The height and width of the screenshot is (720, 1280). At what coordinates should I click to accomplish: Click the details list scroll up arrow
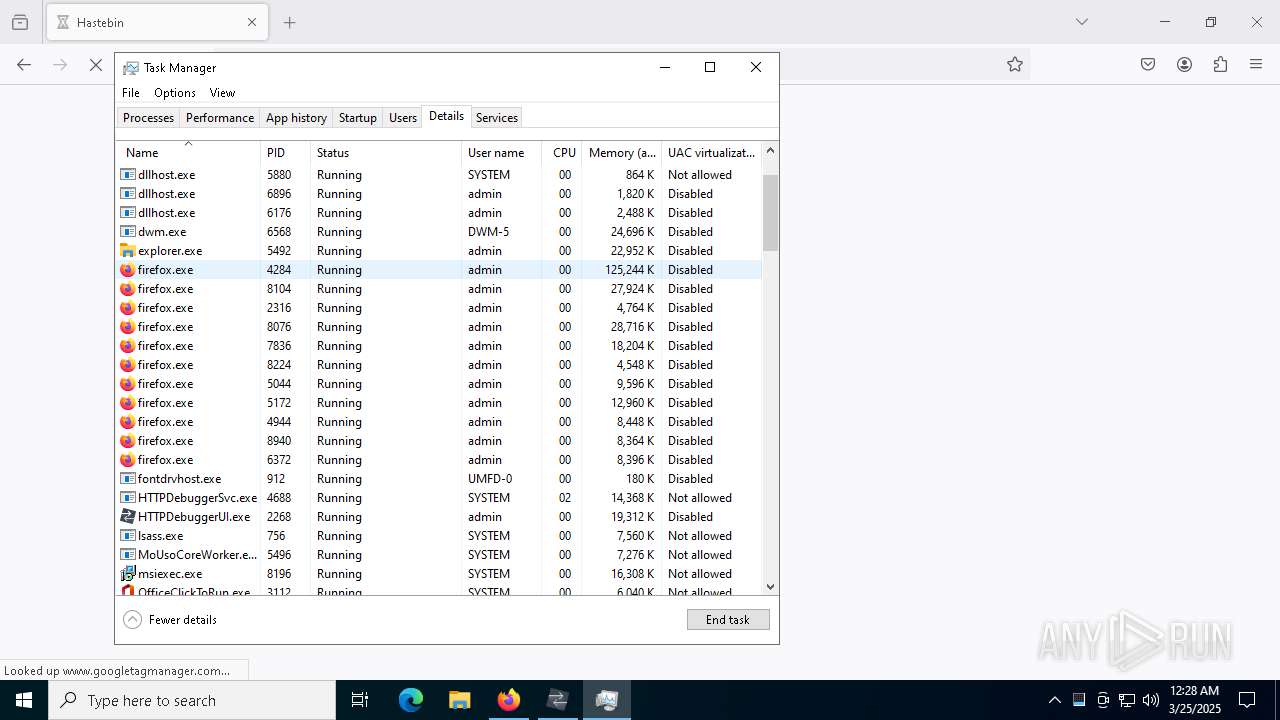tap(770, 150)
